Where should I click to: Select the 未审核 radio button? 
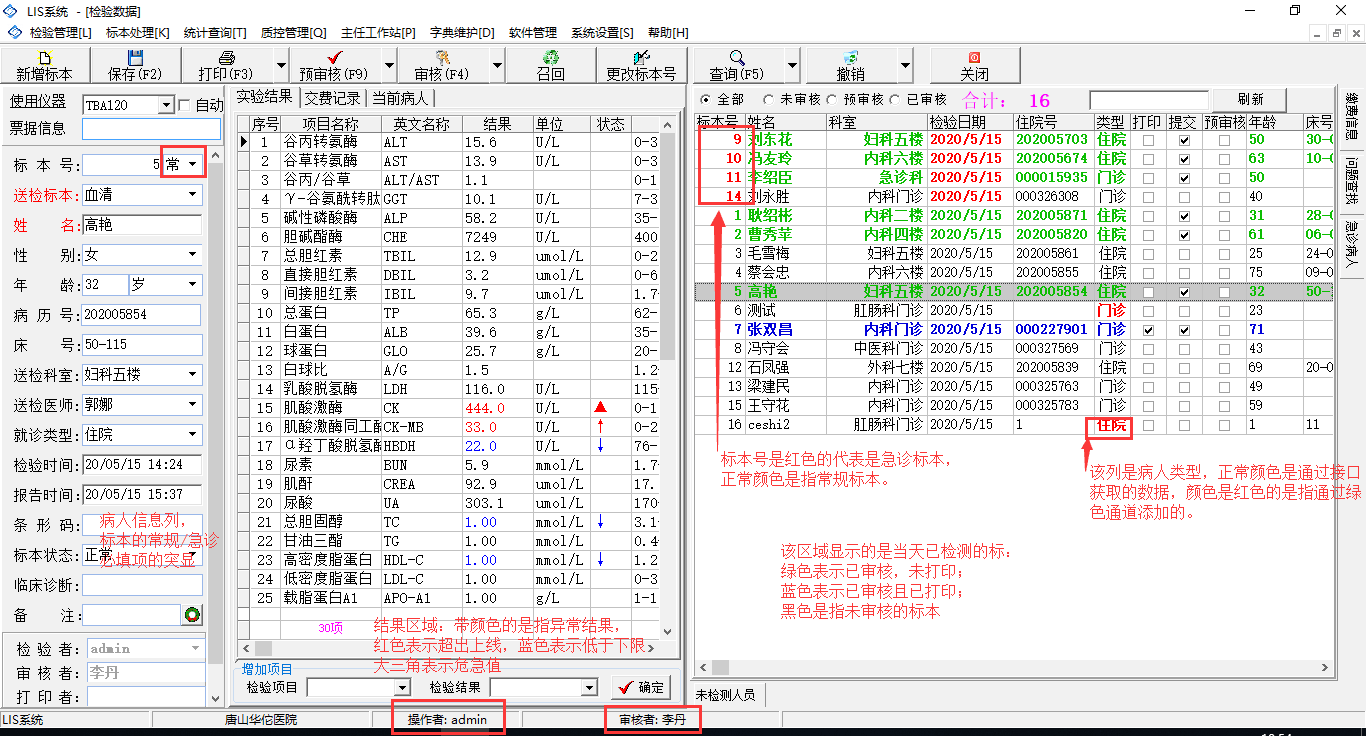pos(768,100)
